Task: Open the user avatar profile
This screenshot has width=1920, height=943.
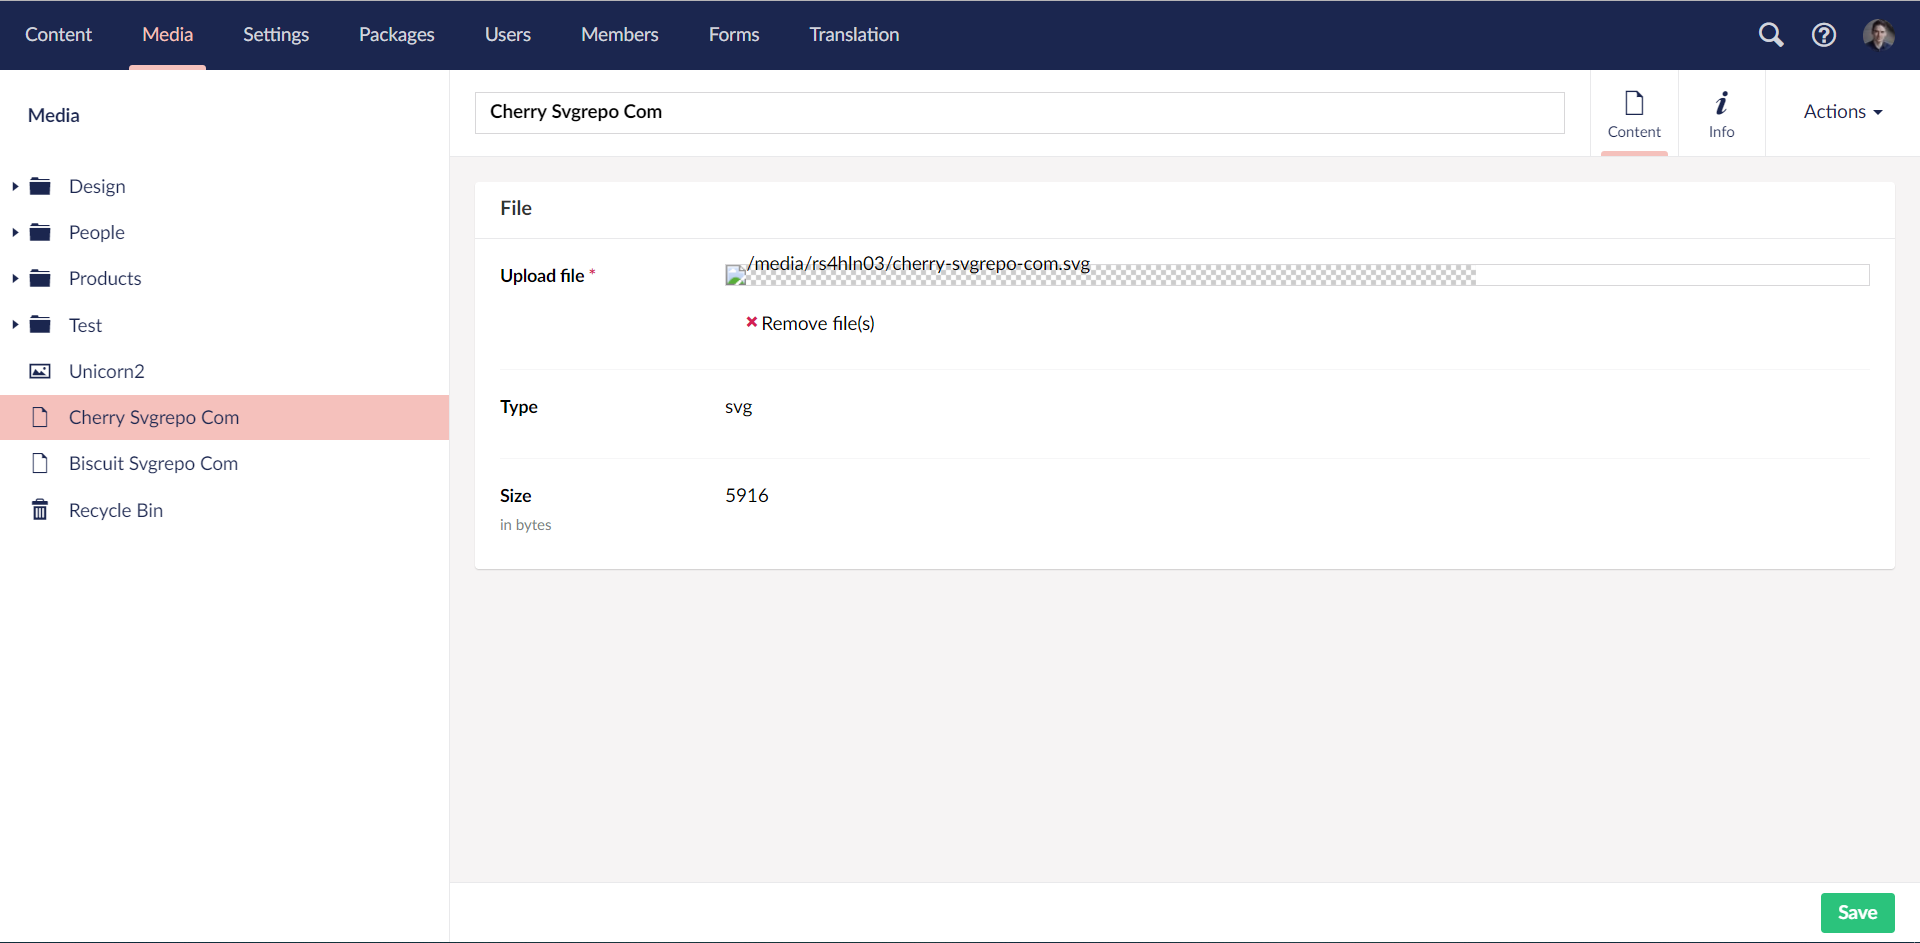Action: pos(1881,34)
